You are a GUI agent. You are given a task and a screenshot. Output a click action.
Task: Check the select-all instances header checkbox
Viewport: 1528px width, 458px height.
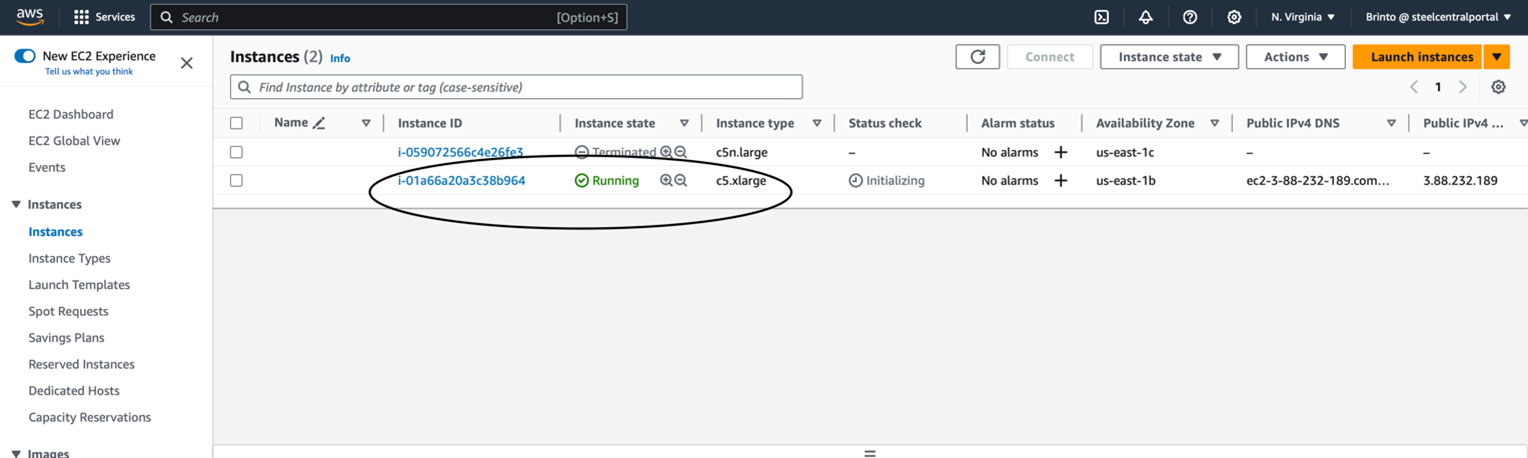(236, 123)
